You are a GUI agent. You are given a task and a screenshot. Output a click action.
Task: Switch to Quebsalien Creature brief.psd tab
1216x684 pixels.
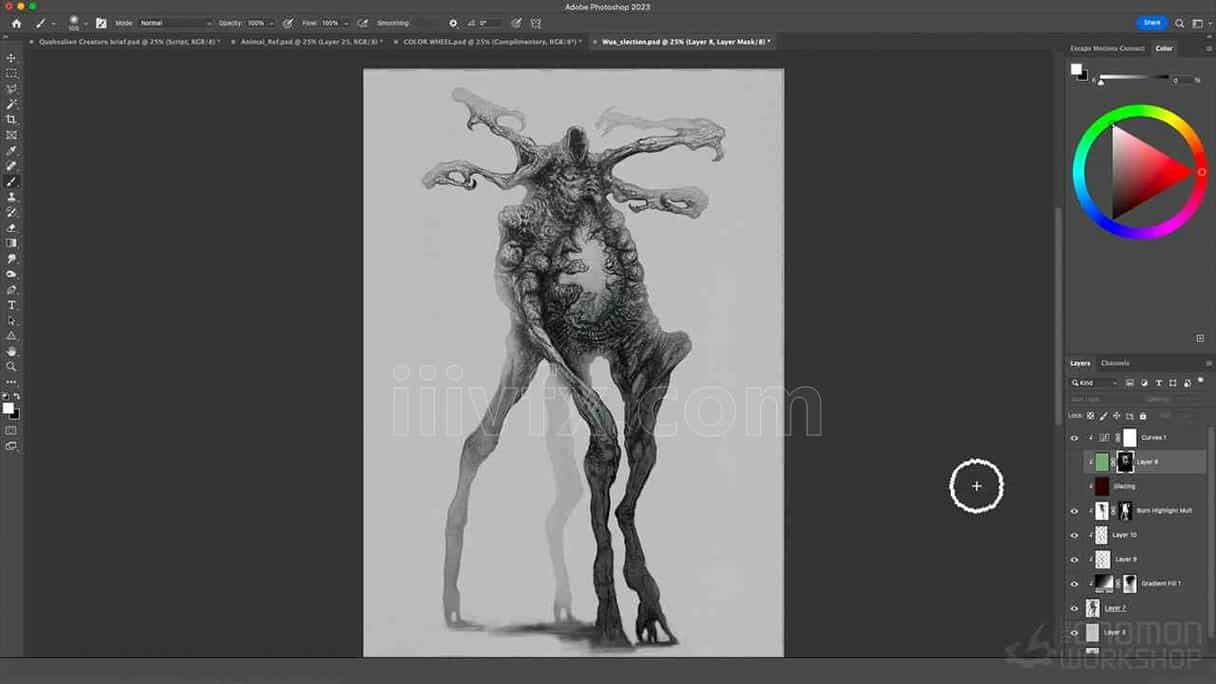(x=129, y=42)
